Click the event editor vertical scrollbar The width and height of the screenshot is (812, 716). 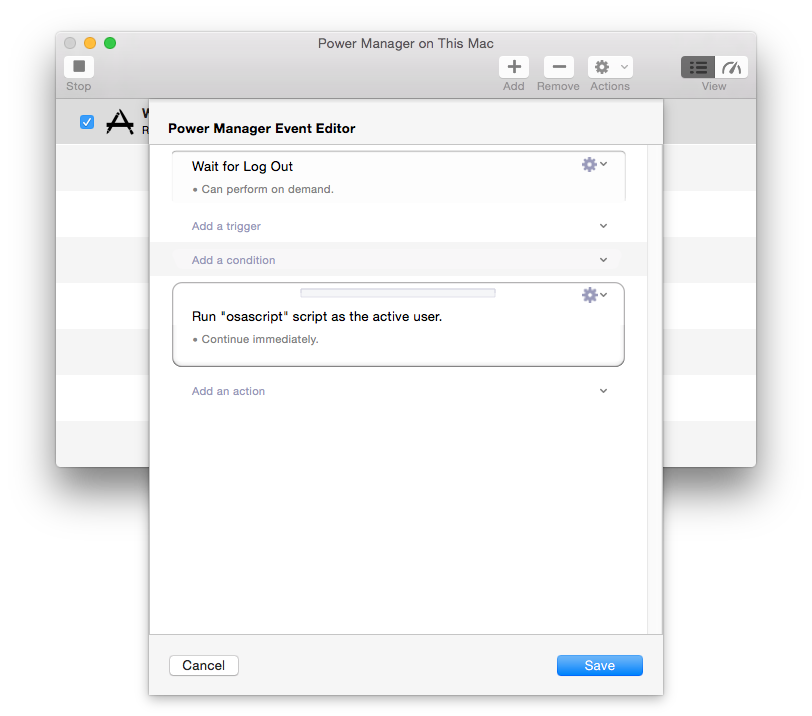coord(655,389)
